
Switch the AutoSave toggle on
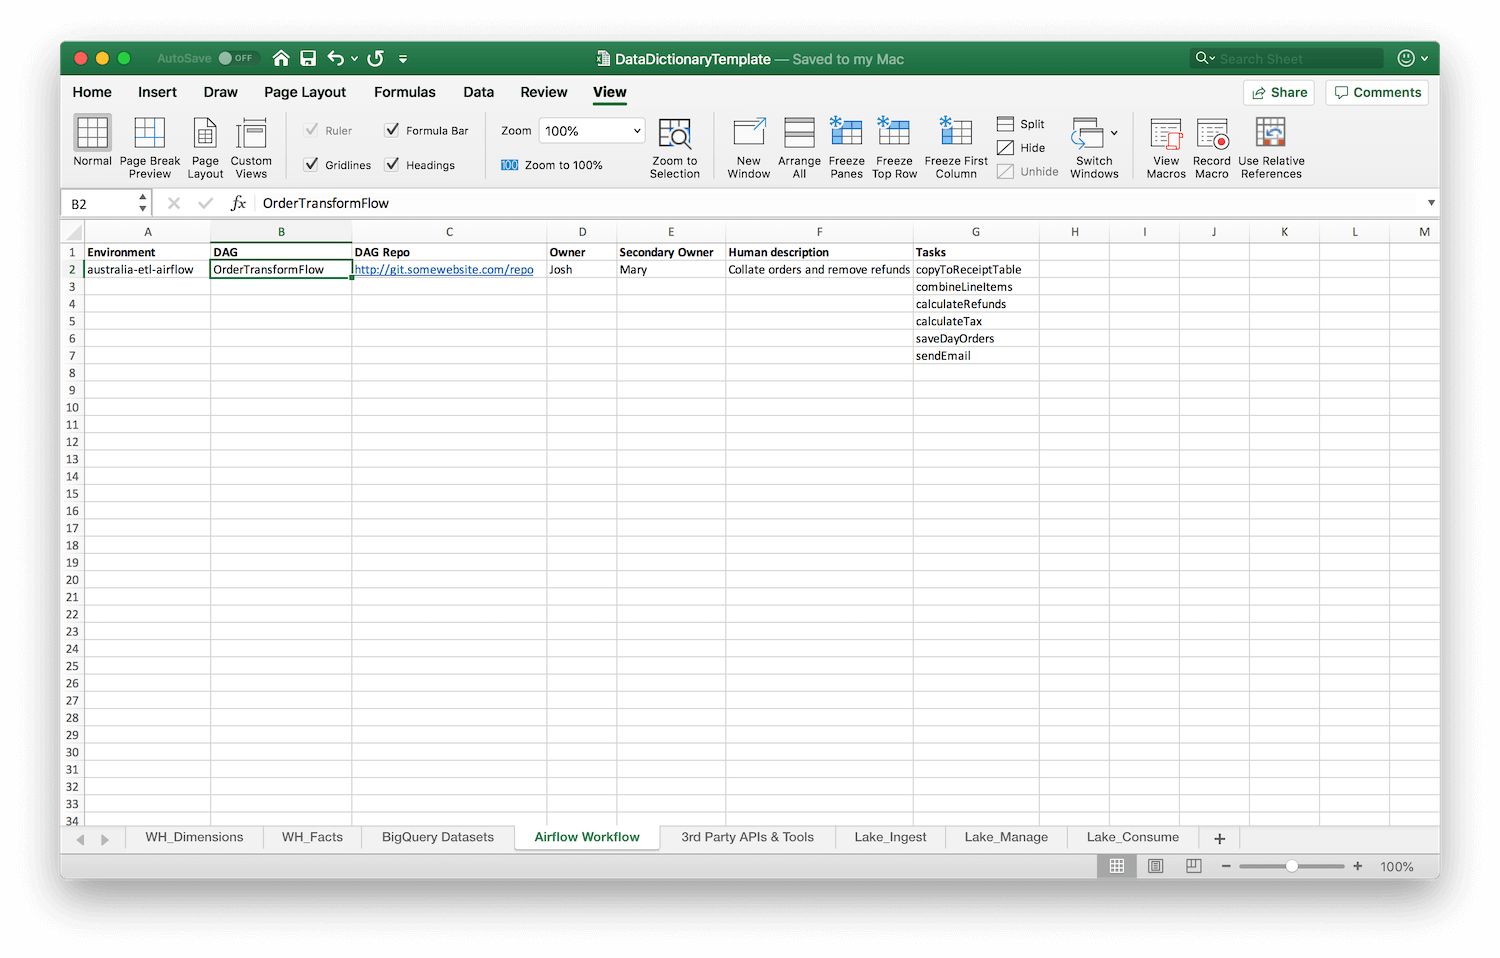[x=237, y=59]
